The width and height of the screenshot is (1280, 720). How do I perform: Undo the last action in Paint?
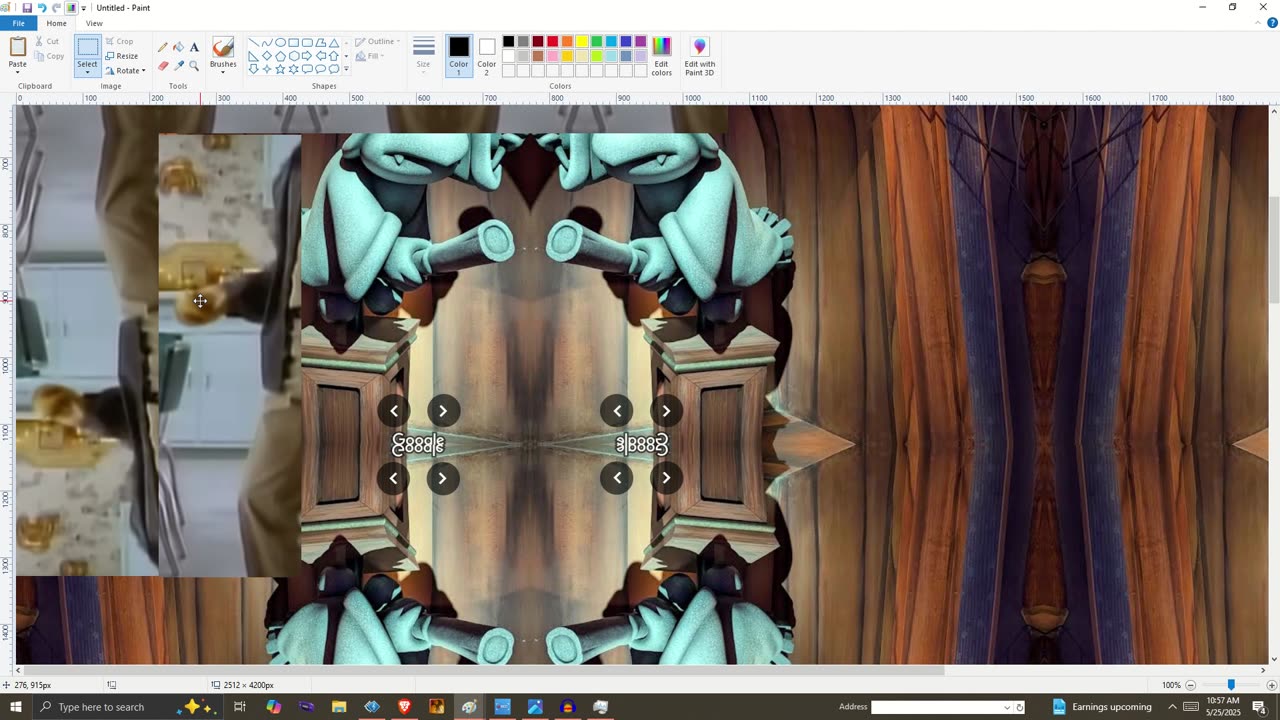tap(42, 8)
